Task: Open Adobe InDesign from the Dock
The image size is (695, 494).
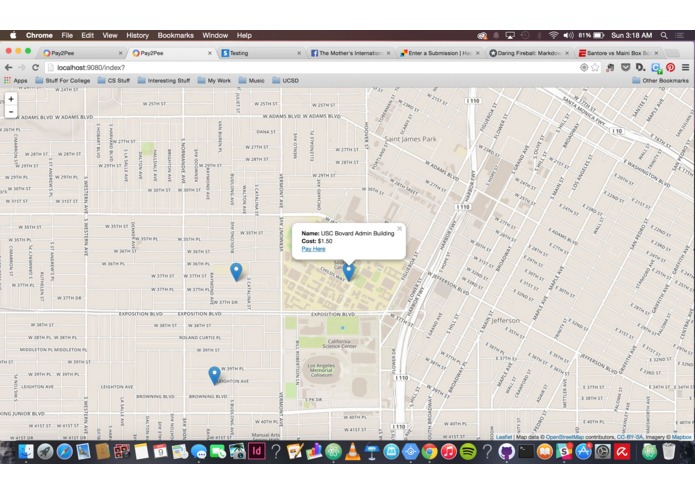Action: pyautogui.click(x=257, y=452)
